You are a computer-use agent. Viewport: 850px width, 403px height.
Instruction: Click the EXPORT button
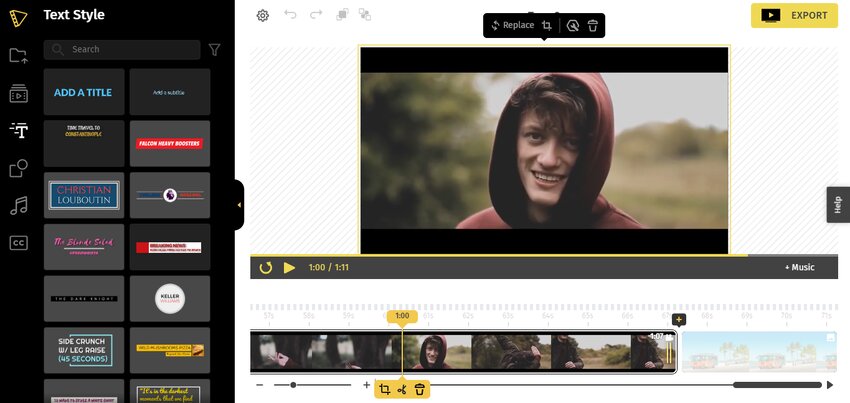click(x=794, y=16)
